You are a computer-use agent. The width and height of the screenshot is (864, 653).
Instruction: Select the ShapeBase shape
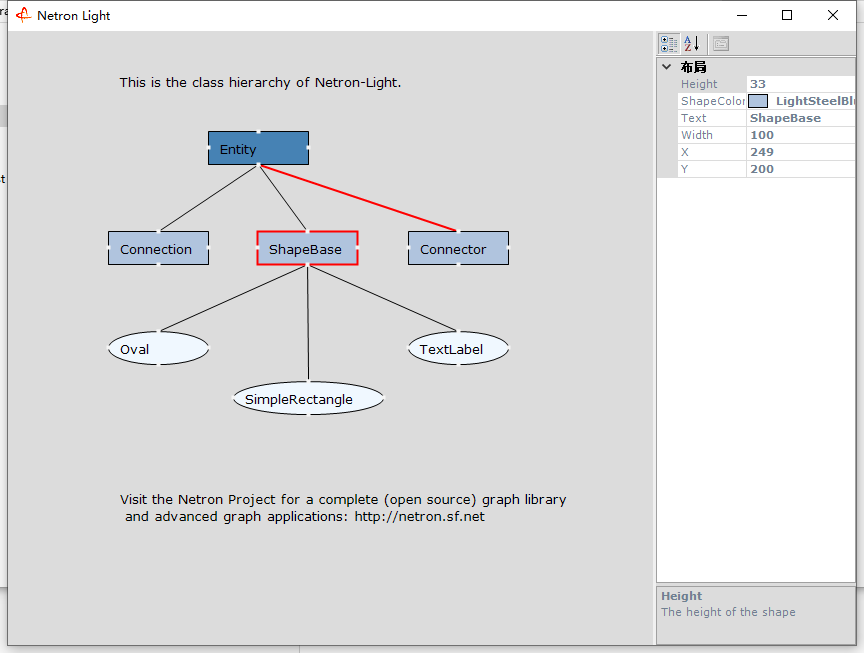pos(307,248)
